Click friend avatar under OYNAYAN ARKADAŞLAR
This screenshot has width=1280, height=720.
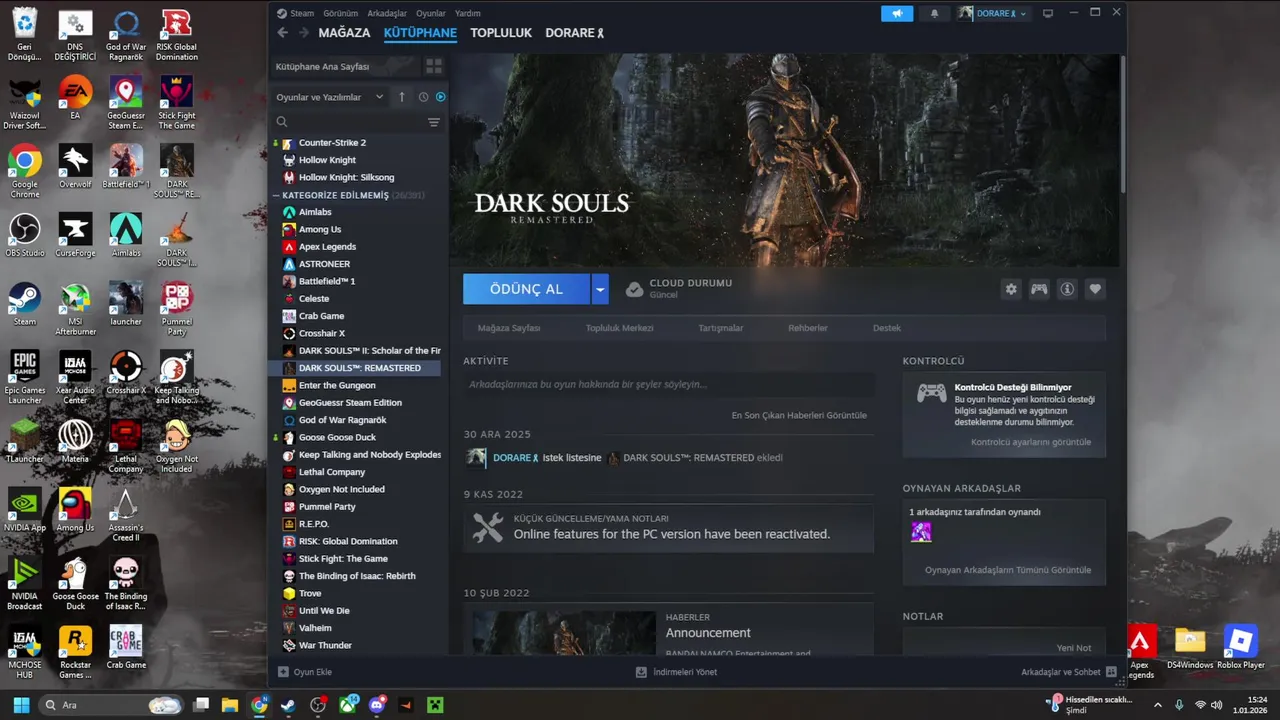coord(921,532)
